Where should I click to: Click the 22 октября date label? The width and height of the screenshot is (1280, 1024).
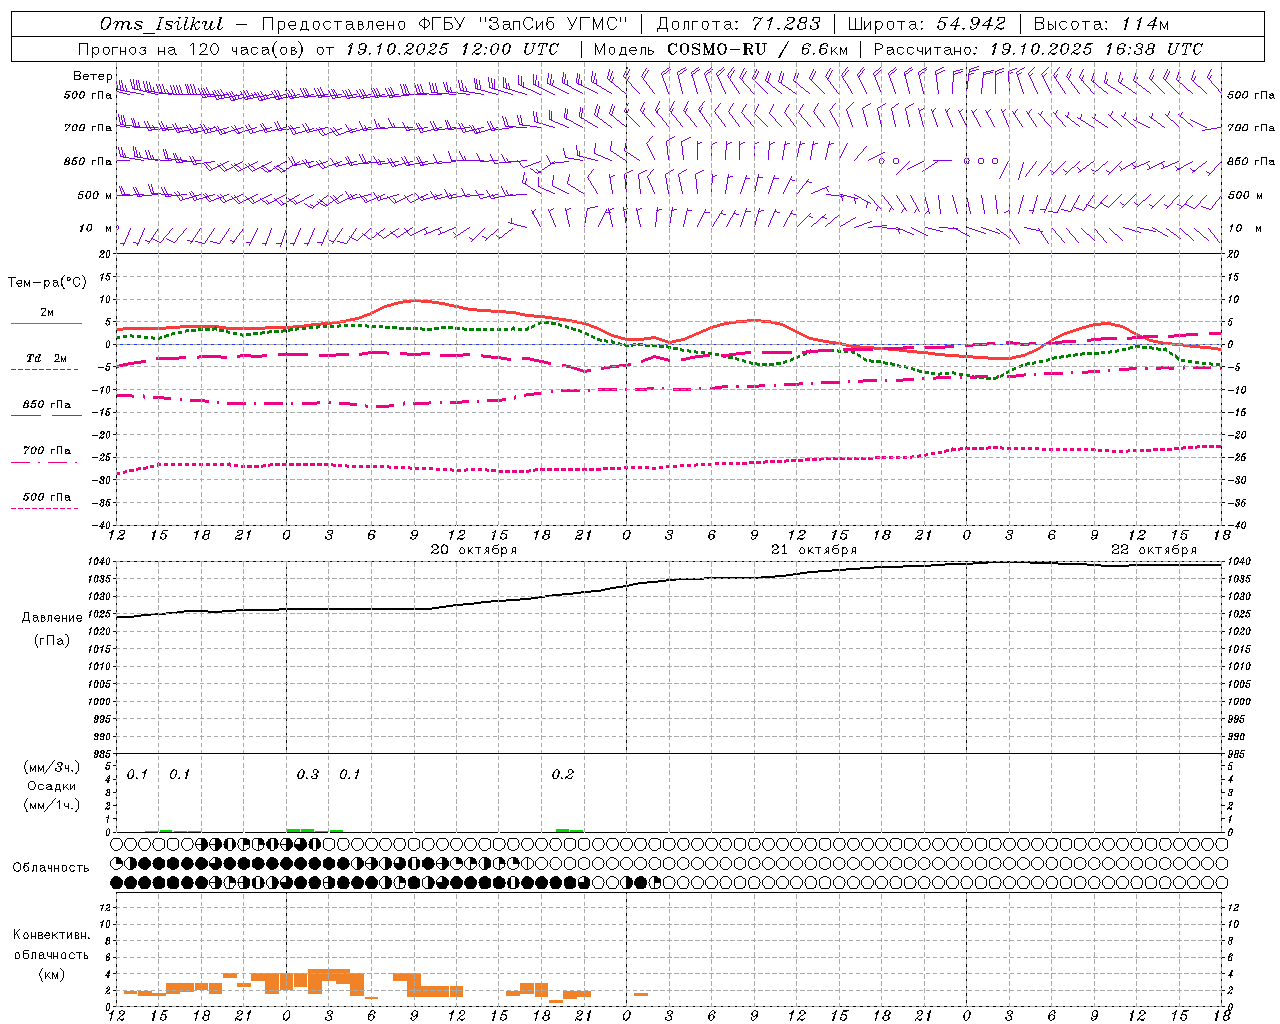(x=1154, y=550)
